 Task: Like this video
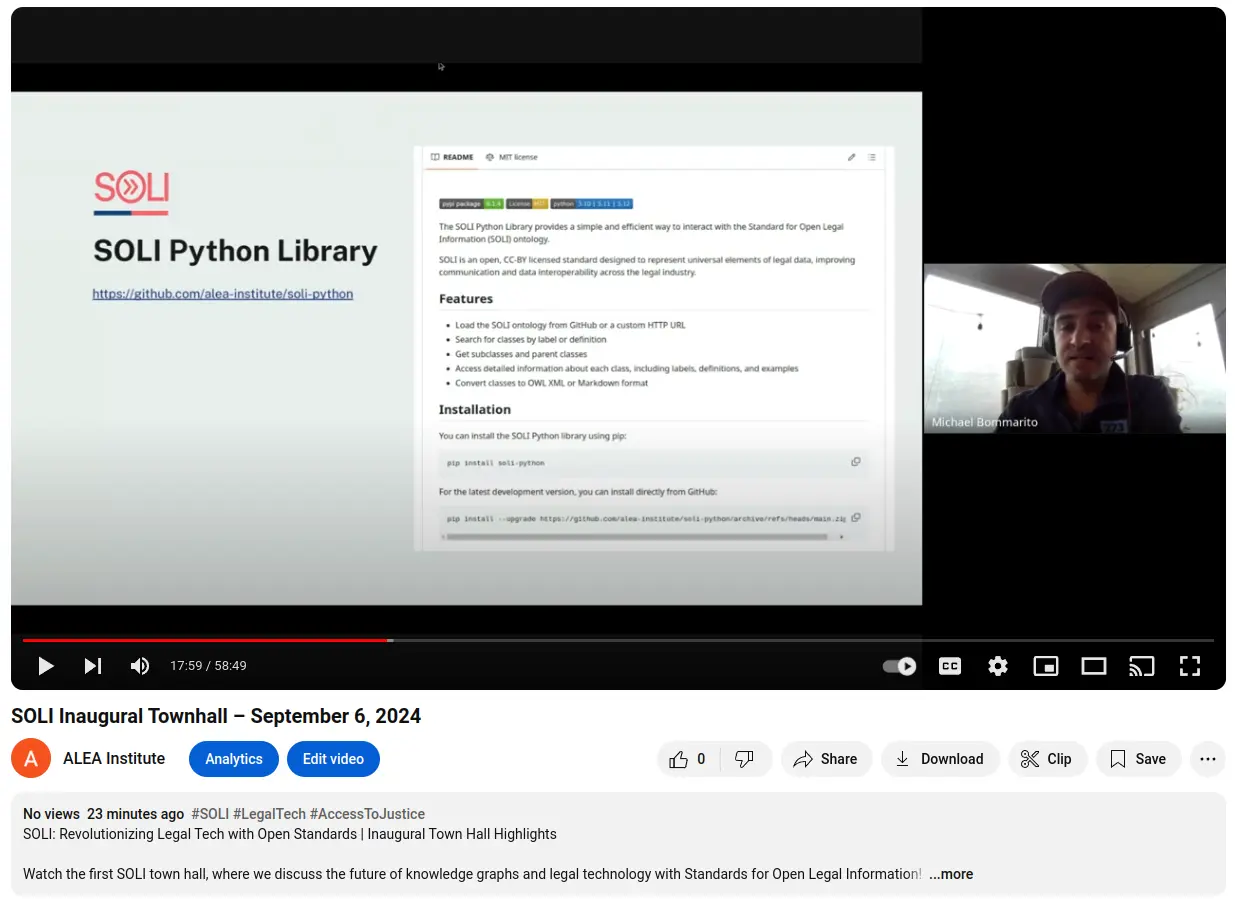688,759
